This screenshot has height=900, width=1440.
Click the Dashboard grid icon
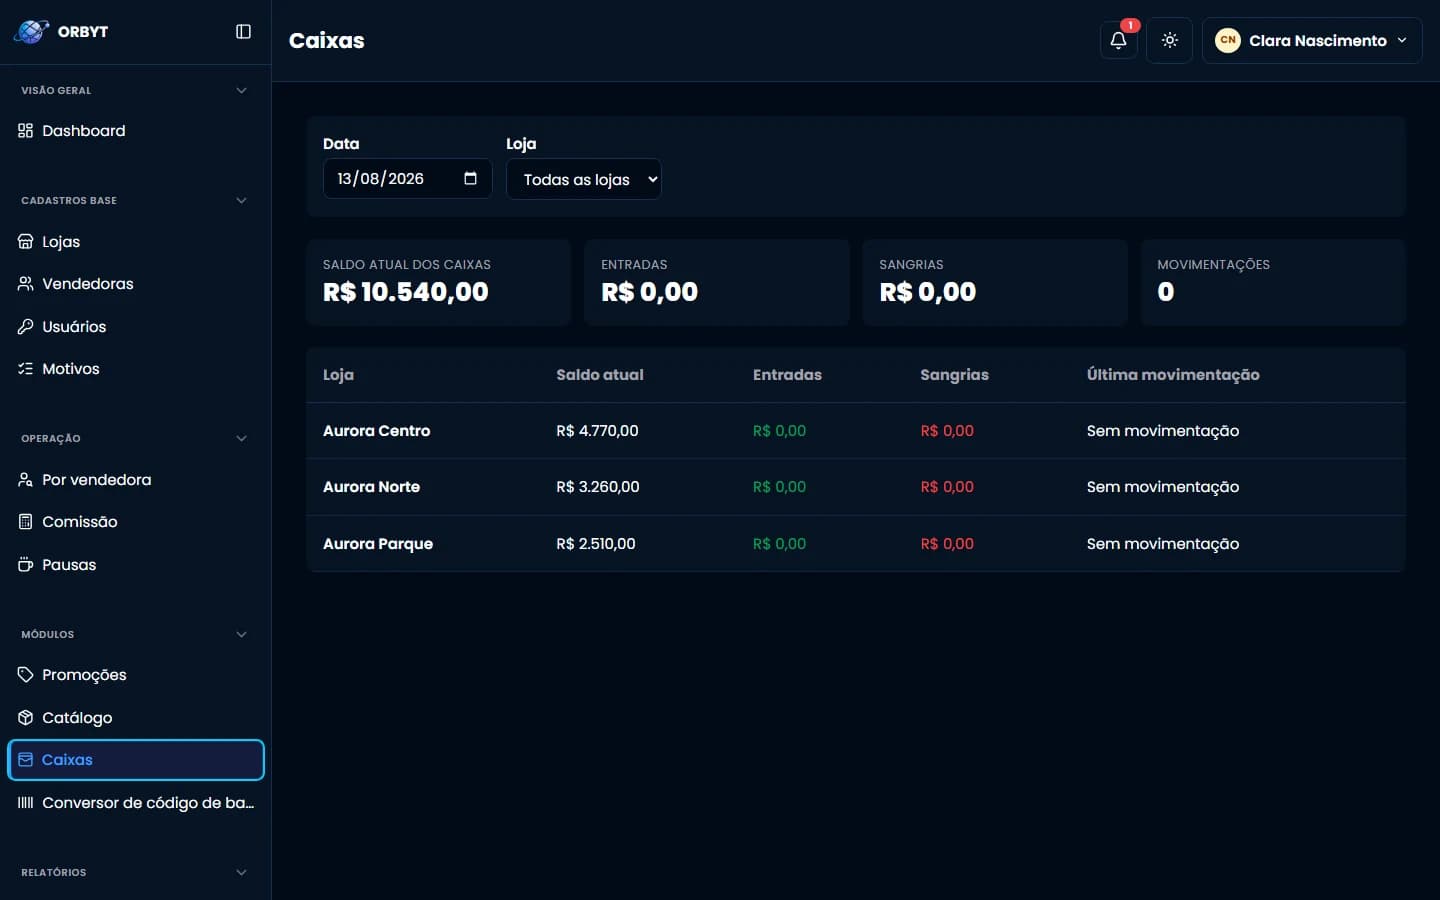pyautogui.click(x=26, y=131)
